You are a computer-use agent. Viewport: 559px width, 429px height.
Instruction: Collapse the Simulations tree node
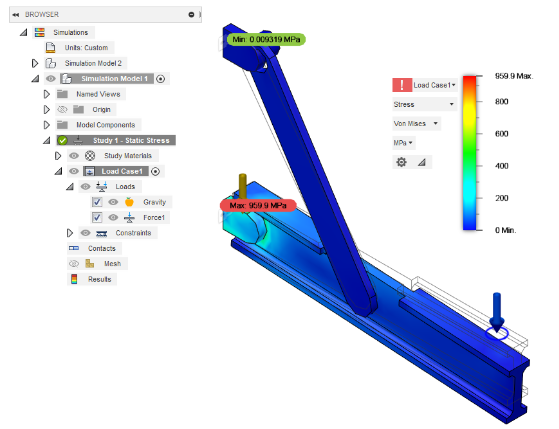click(x=24, y=33)
